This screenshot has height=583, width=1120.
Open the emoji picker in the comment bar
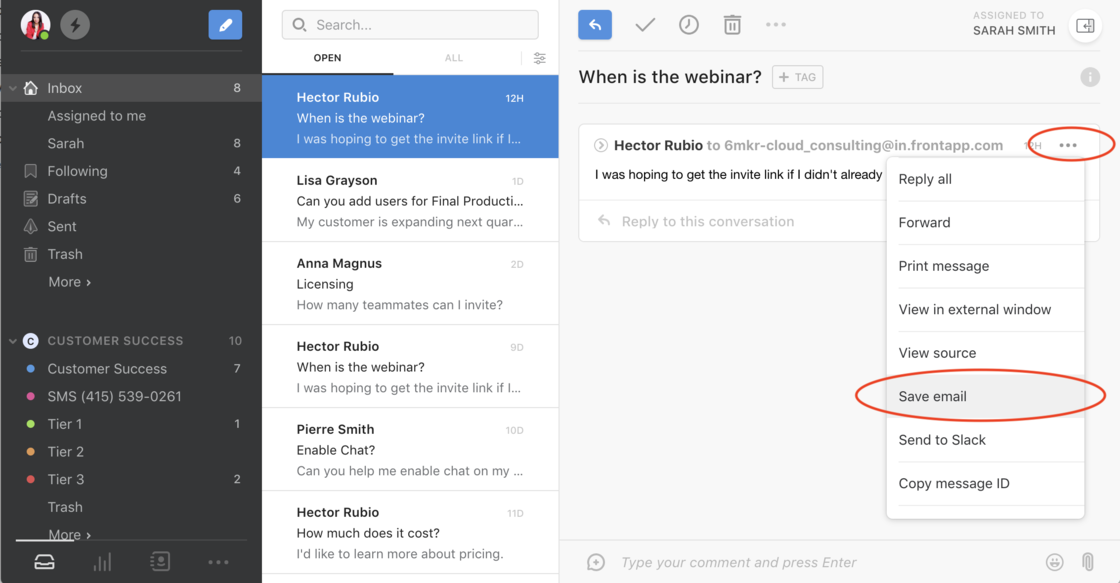pyautogui.click(x=1055, y=562)
